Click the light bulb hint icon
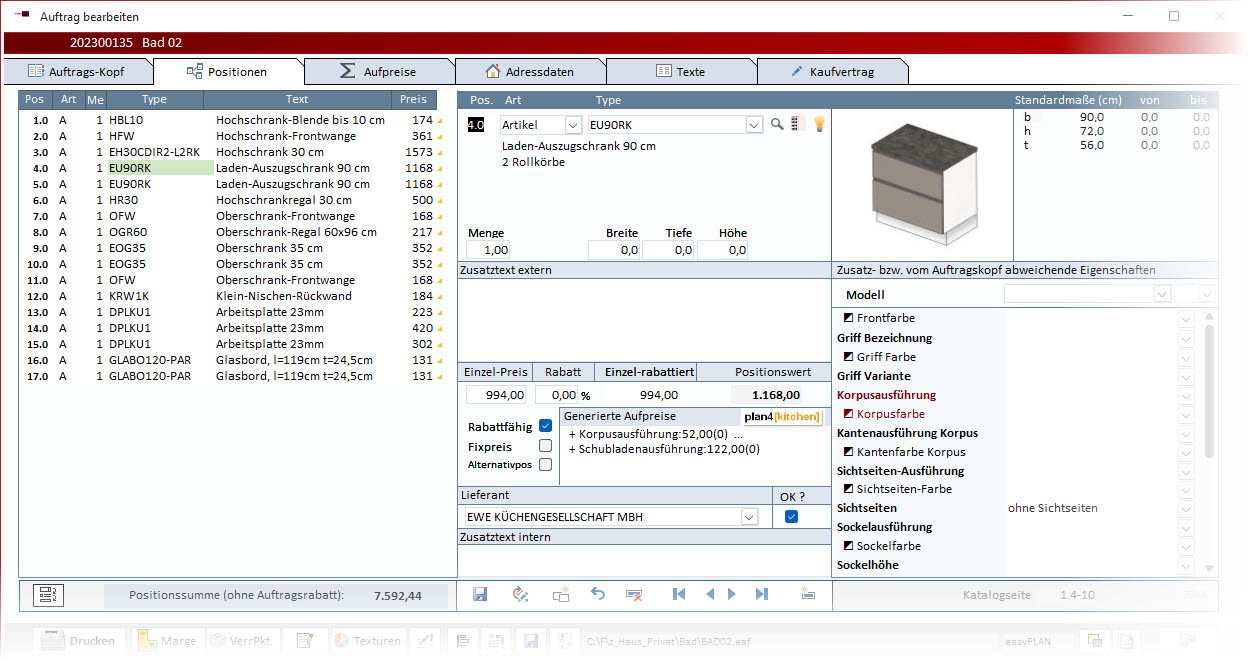This screenshot has height=661, width=1248. tap(818, 125)
